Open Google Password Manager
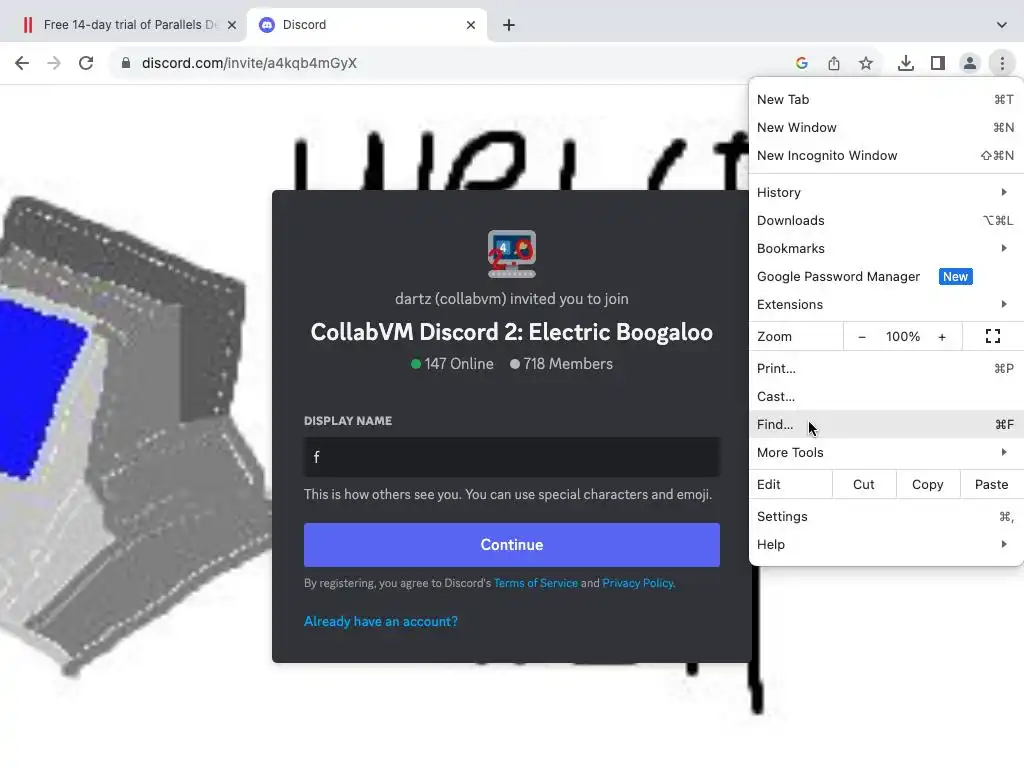The image size is (1024, 768). coord(886,276)
